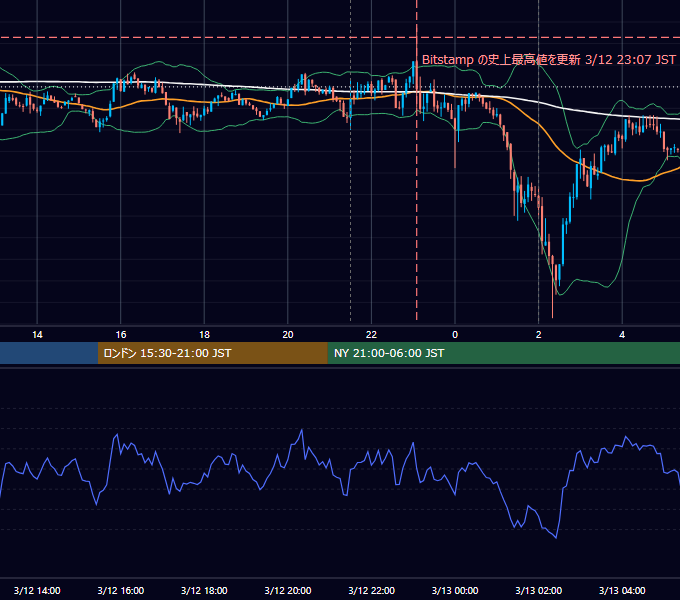Select the NY 21:00-06:00 JST session bar

503,353
